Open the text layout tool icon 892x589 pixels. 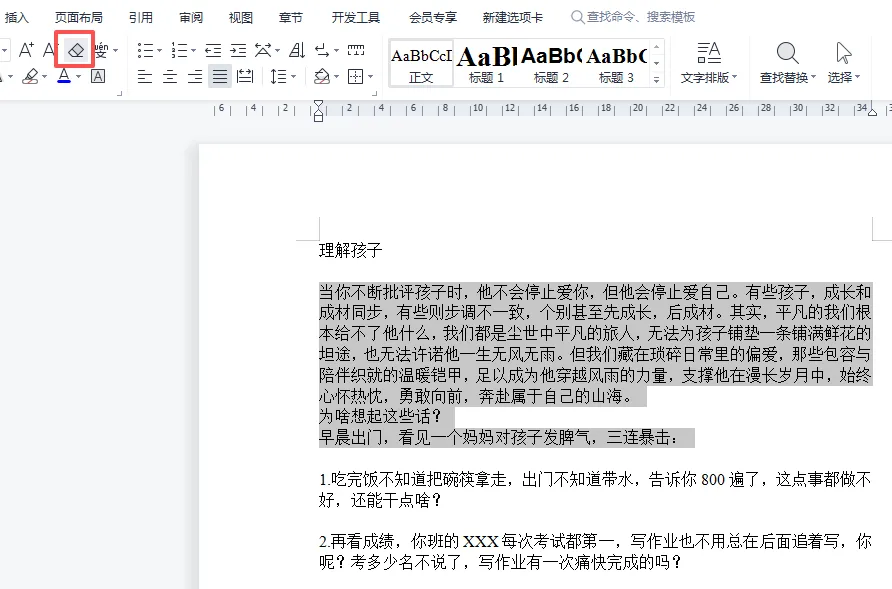tap(709, 53)
